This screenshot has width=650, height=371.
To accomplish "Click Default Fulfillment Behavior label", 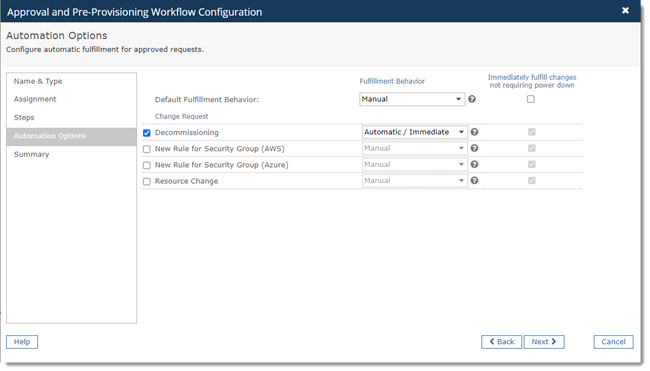I will pyautogui.click(x=207, y=99).
